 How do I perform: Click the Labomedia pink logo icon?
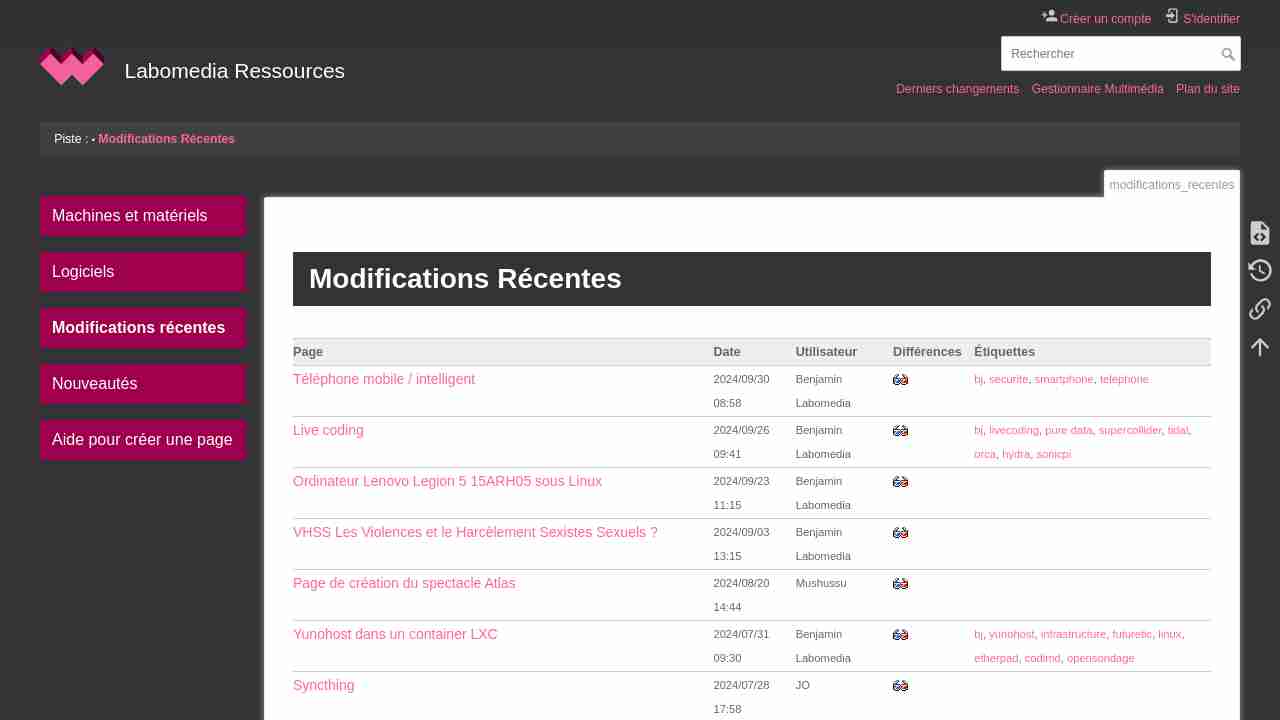point(72,67)
